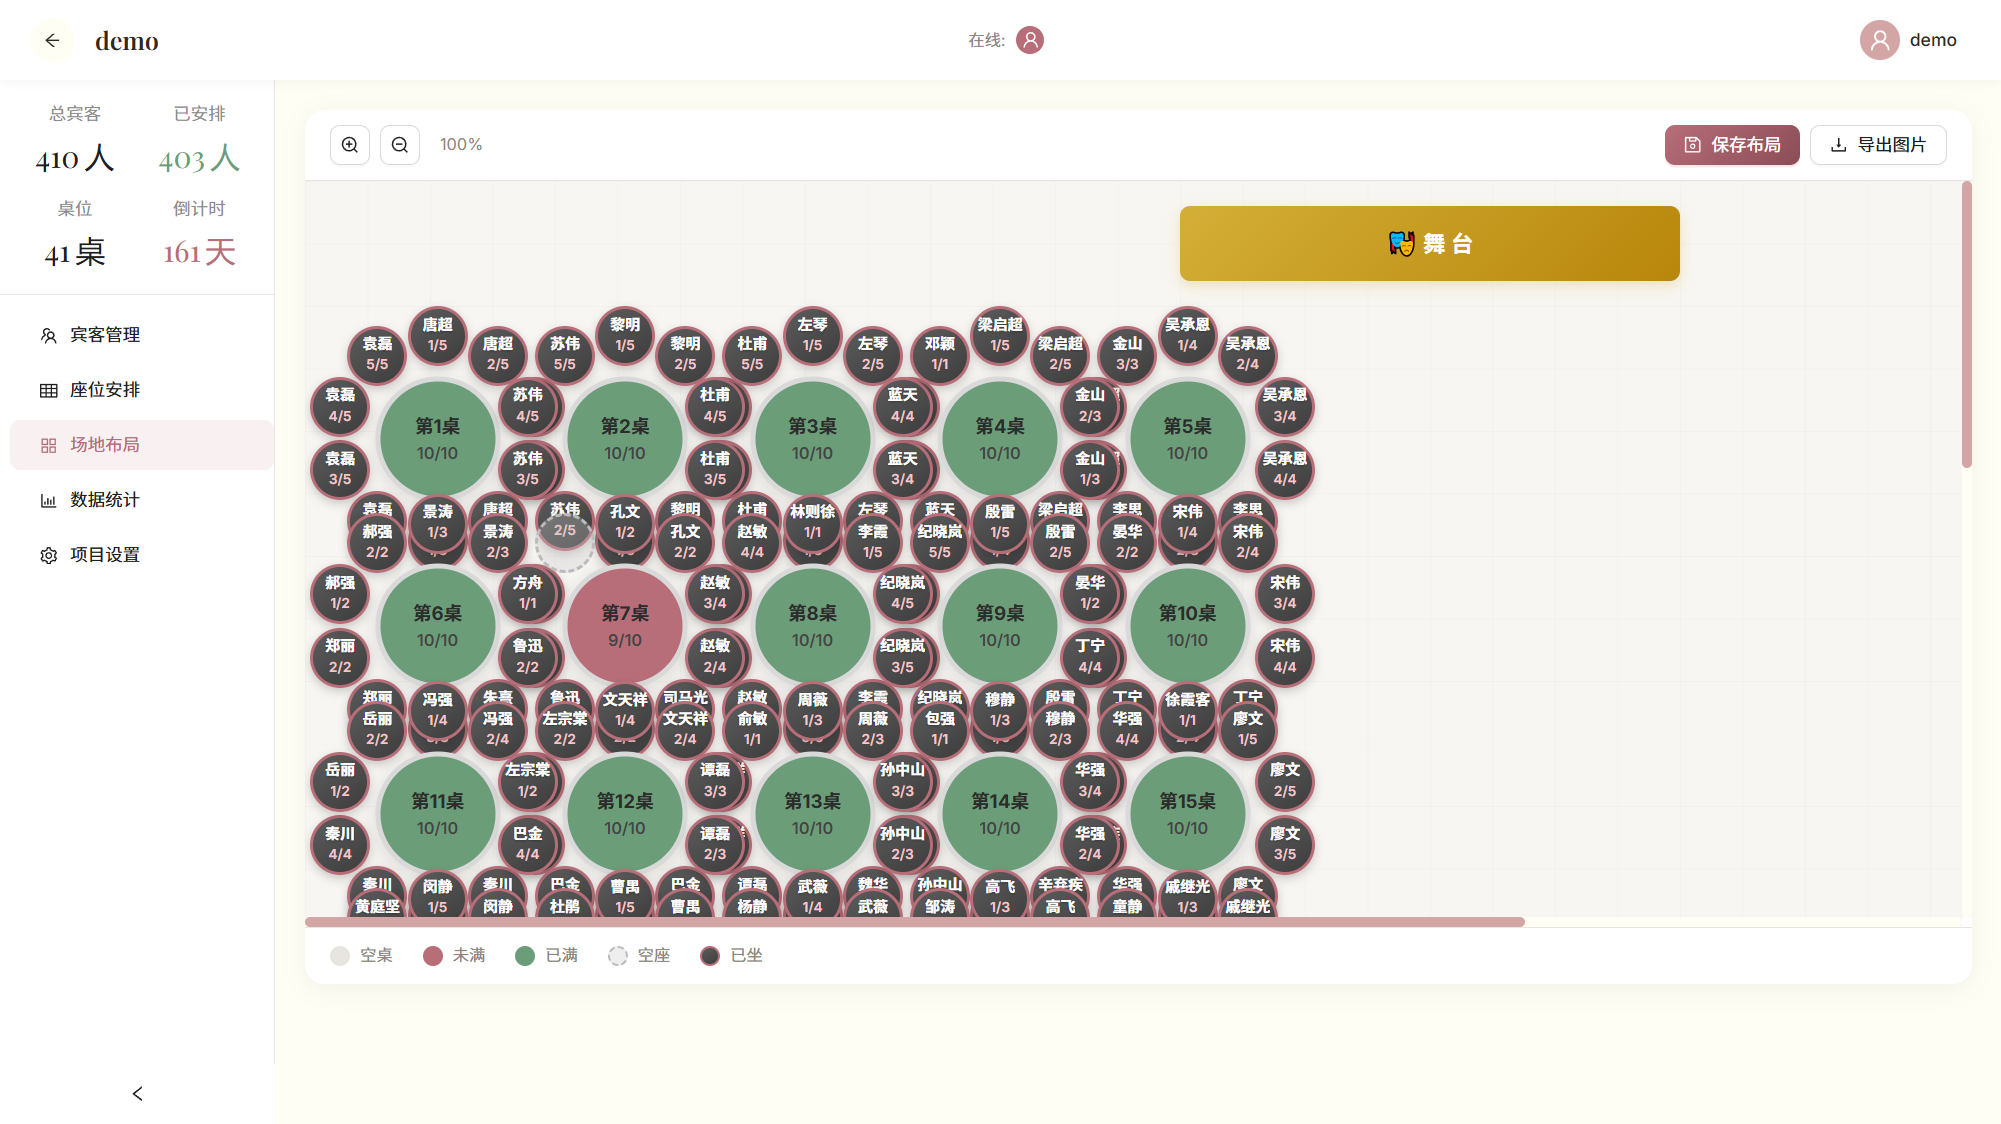The image size is (2001, 1124).
Task: Click the 保存布局 button
Action: tap(1732, 145)
